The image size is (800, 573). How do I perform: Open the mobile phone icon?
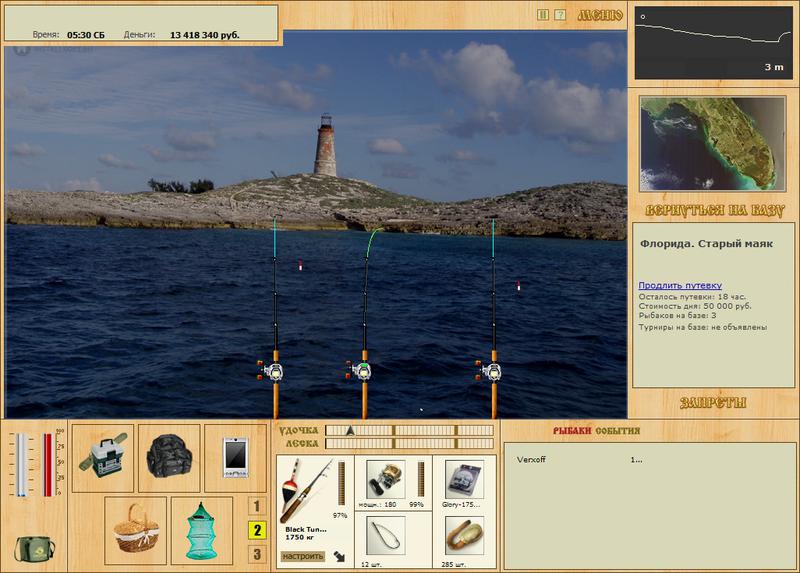235,458
